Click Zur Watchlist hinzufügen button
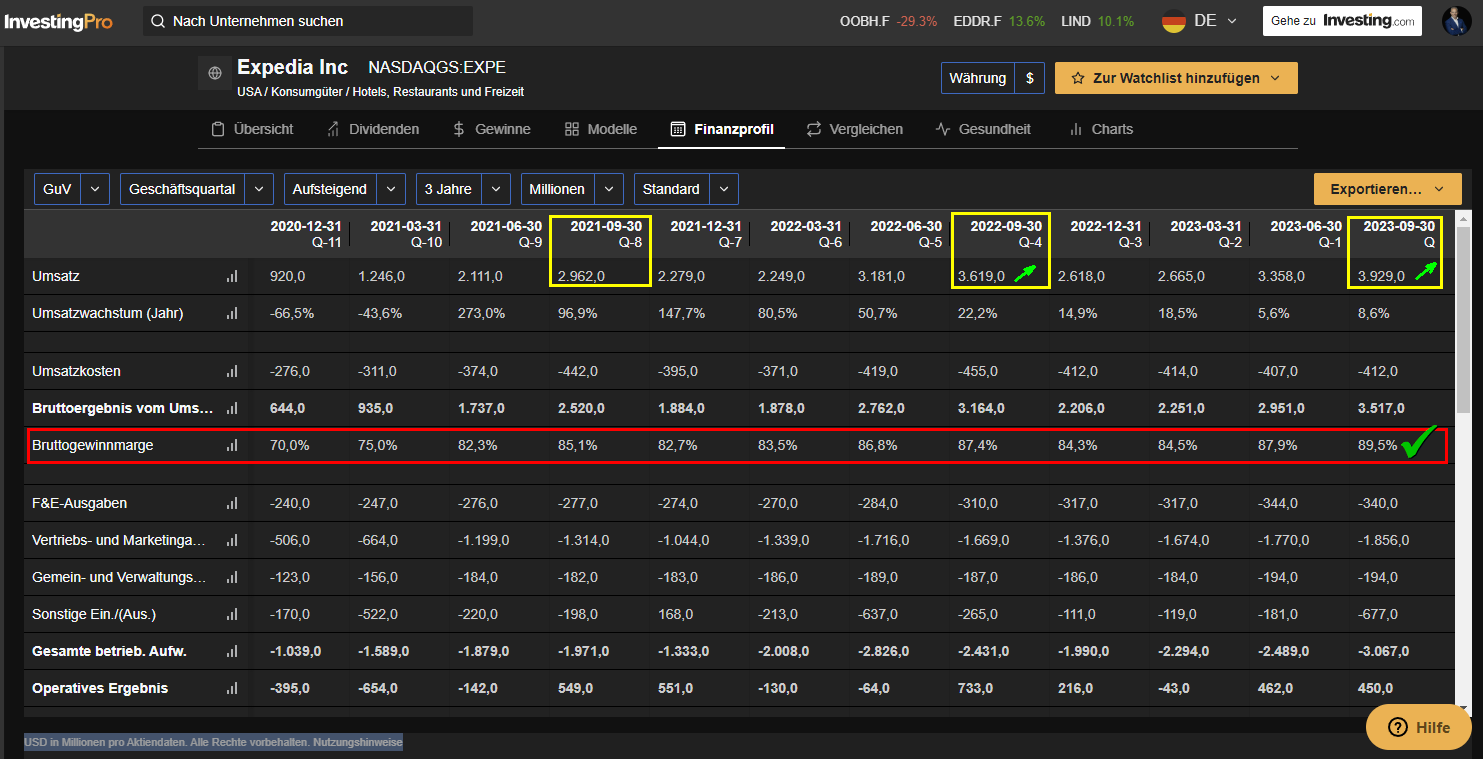The height and width of the screenshot is (759, 1483). 1175,78
